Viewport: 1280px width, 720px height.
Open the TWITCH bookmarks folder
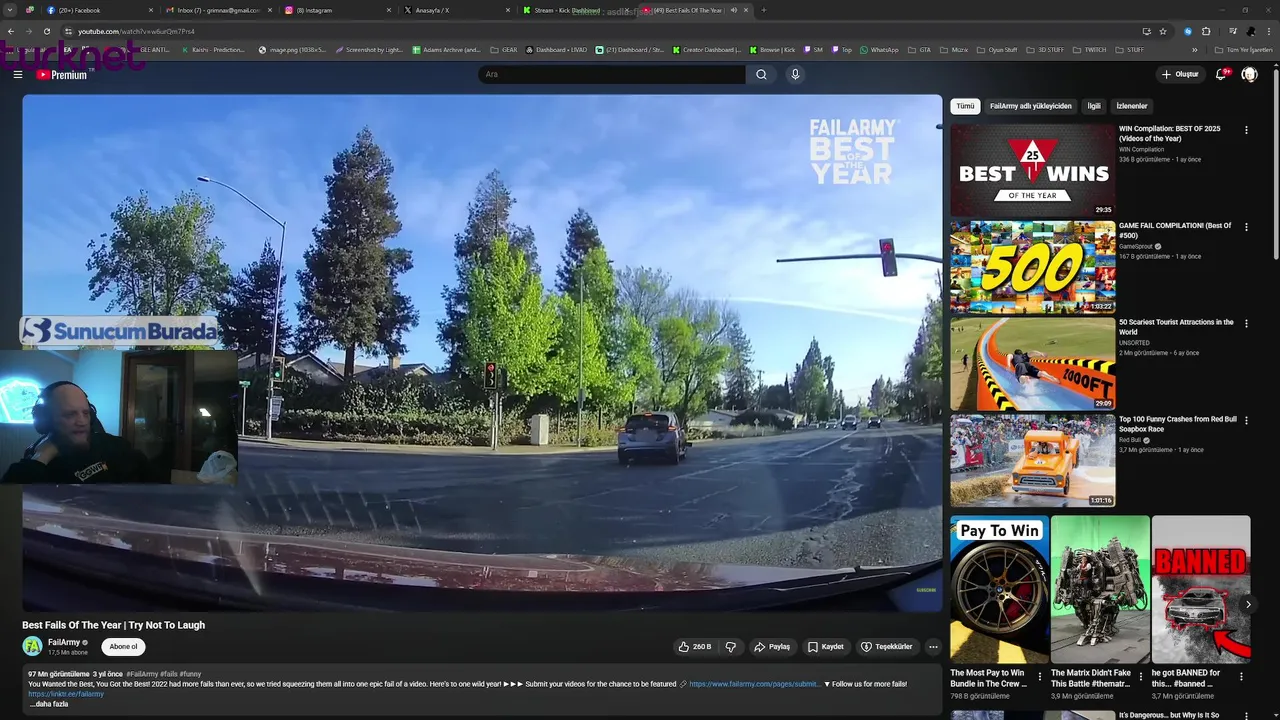(x=1090, y=50)
